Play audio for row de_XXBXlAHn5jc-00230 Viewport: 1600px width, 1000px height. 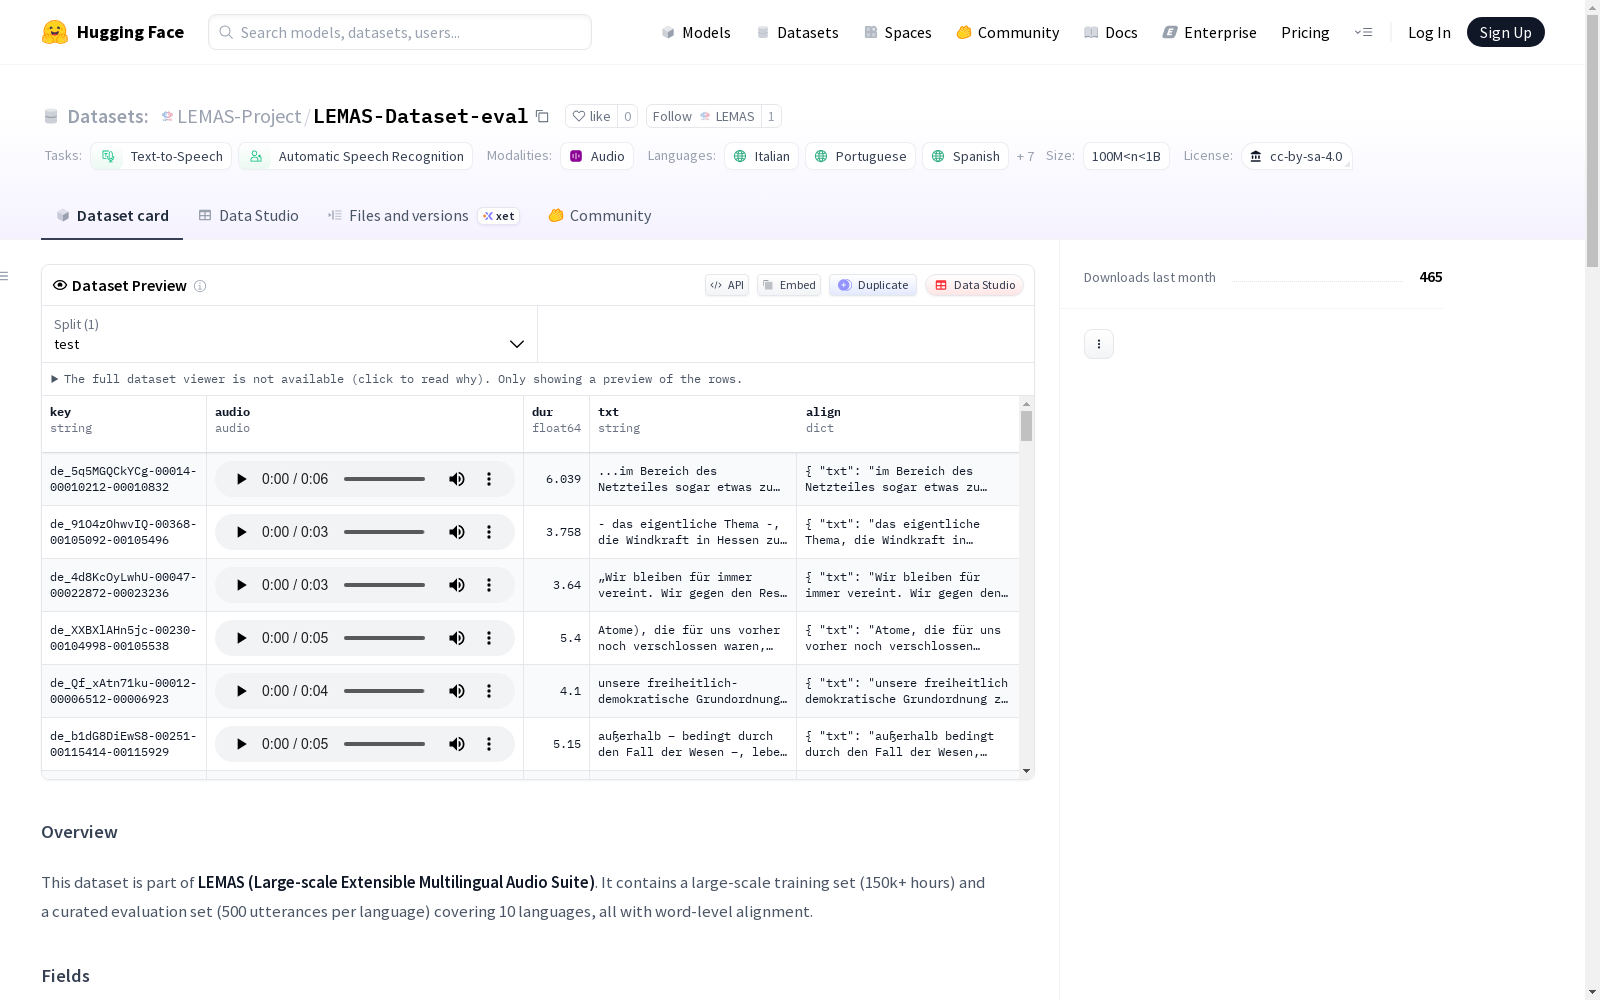coord(241,638)
